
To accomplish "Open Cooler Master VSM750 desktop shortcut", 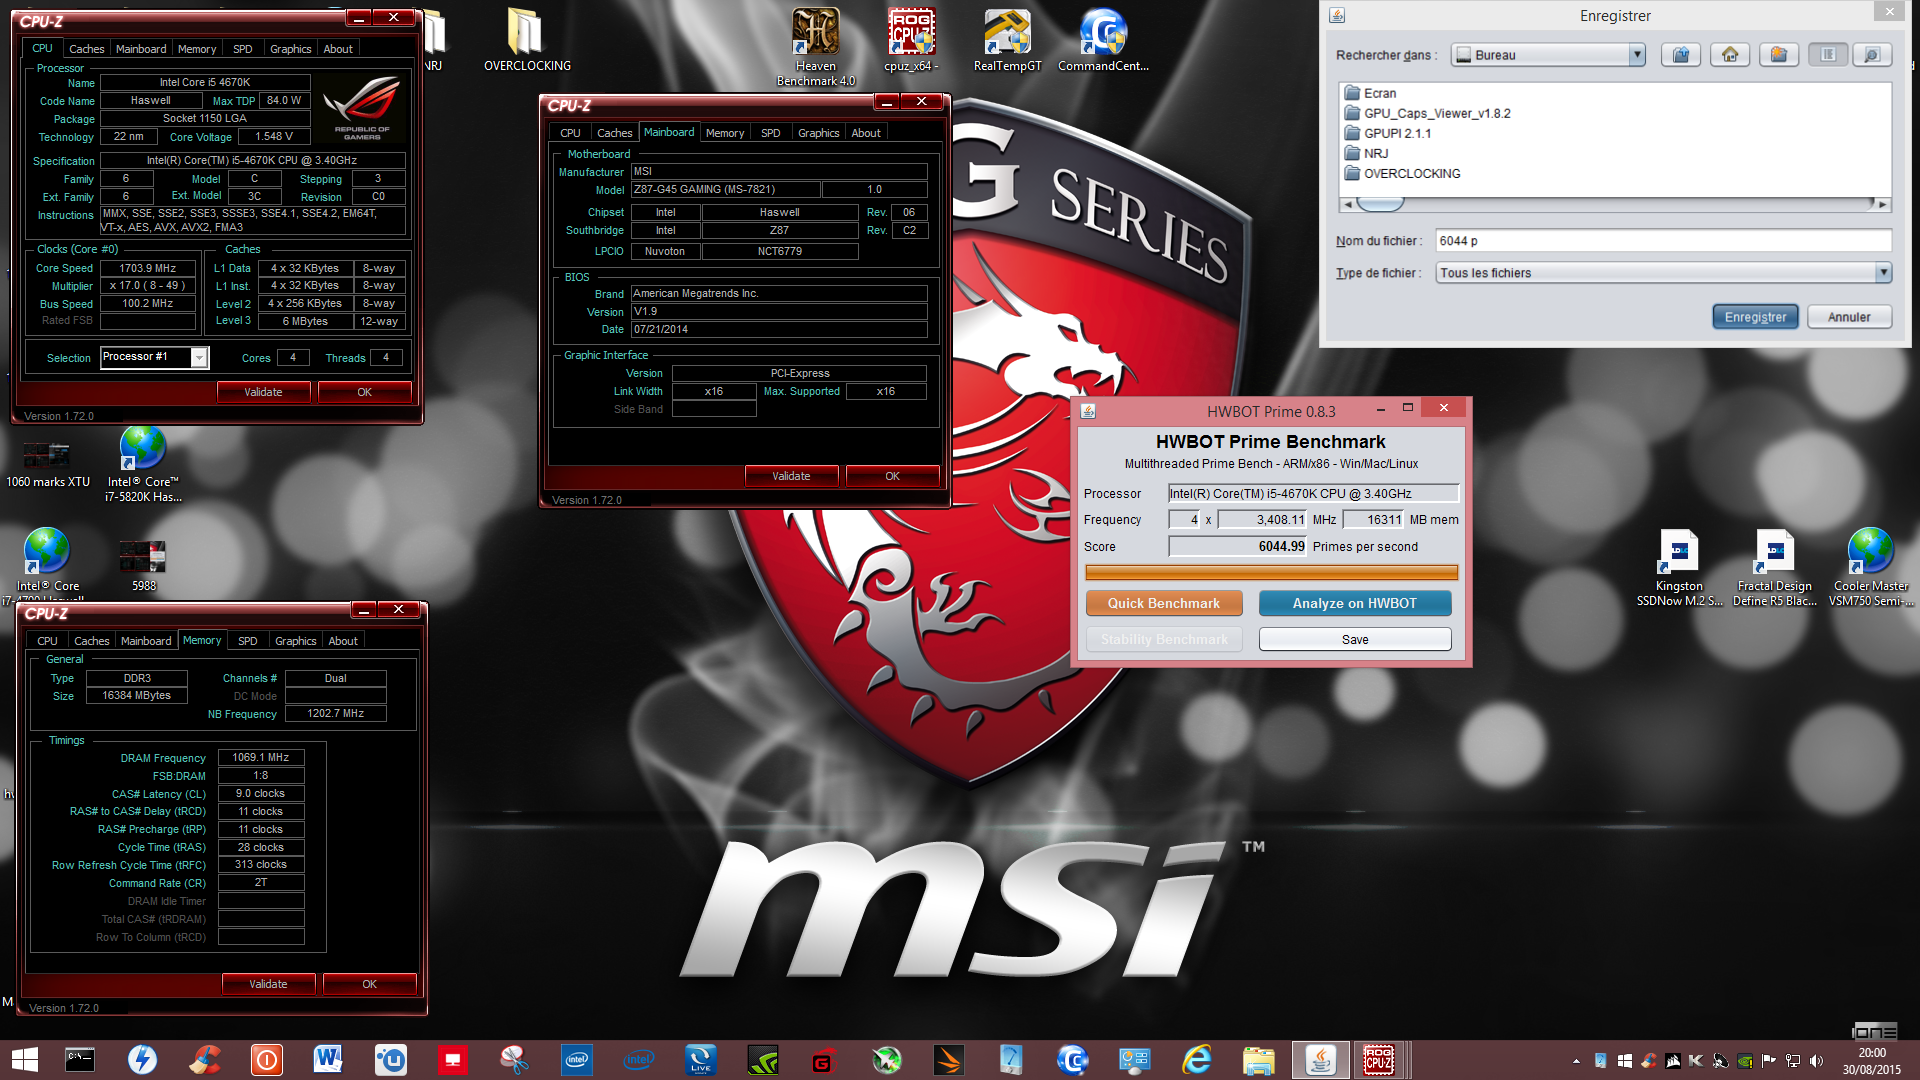I will pyautogui.click(x=1870, y=568).
